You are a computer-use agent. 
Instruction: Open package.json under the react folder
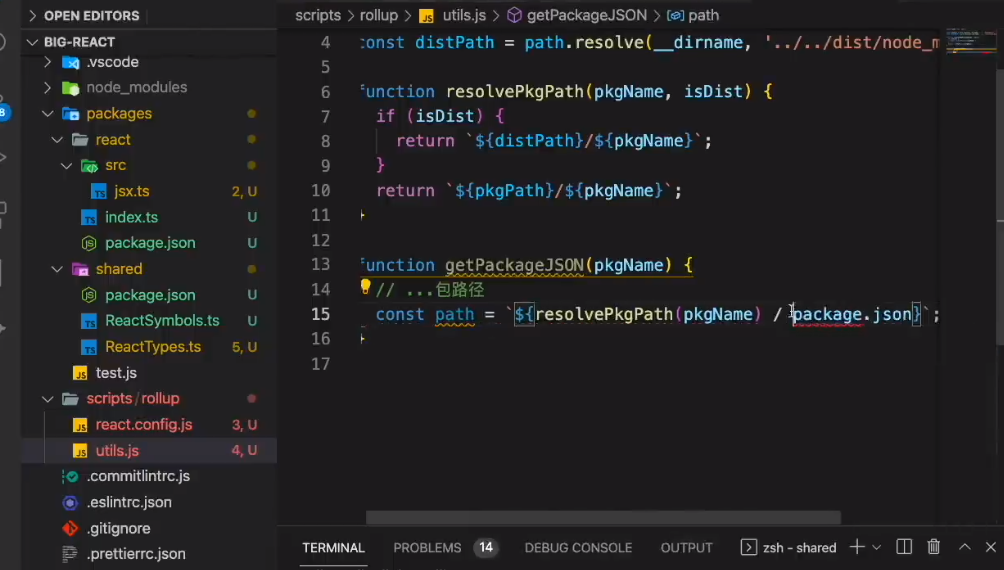pyautogui.click(x=150, y=243)
